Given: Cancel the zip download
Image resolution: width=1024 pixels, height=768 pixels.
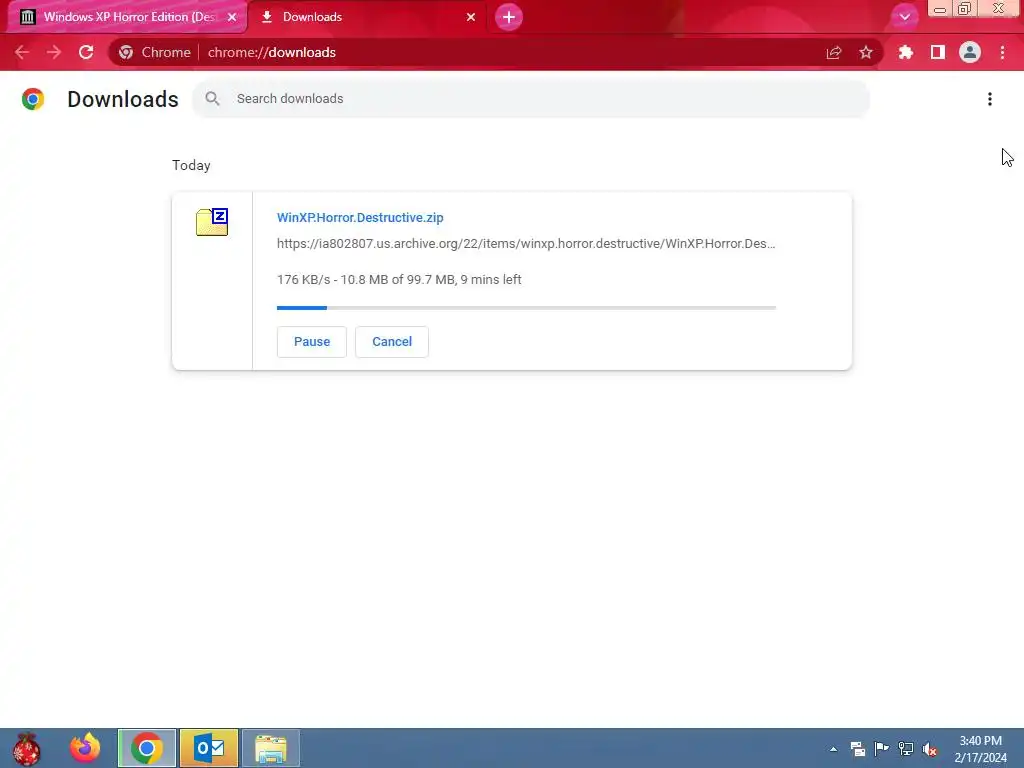Looking at the screenshot, I should [x=392, y=342].
